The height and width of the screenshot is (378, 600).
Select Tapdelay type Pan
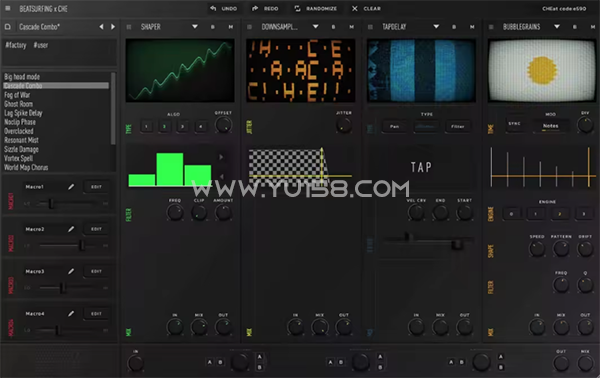coord(394,126)
